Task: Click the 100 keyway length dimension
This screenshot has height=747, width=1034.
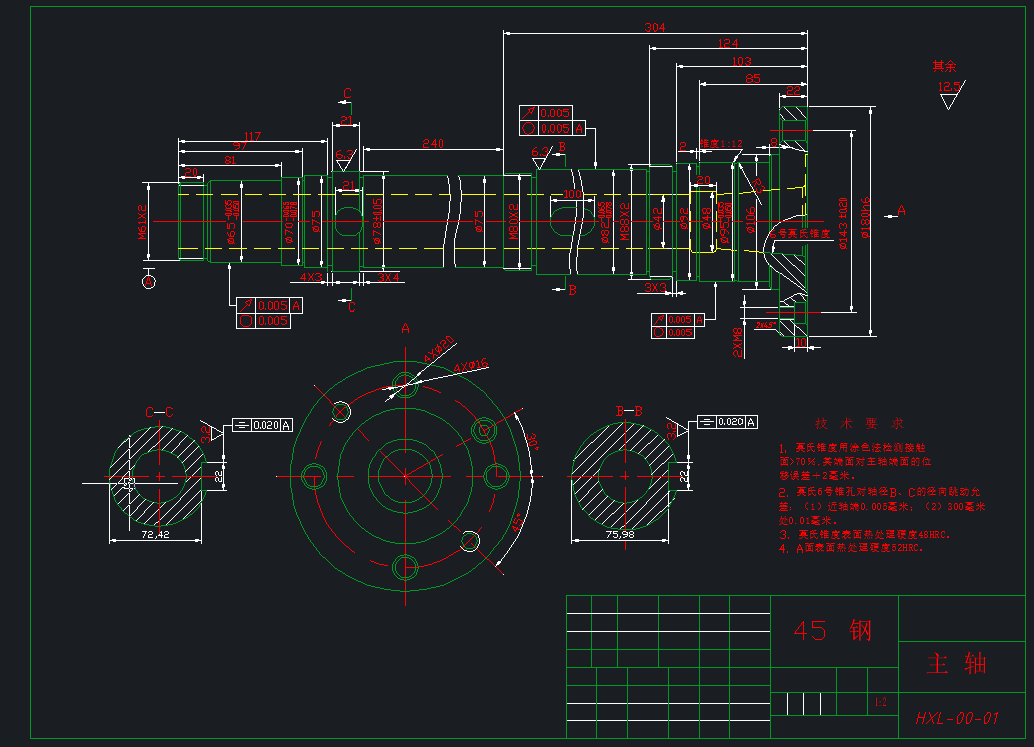Action: [572, 194]
